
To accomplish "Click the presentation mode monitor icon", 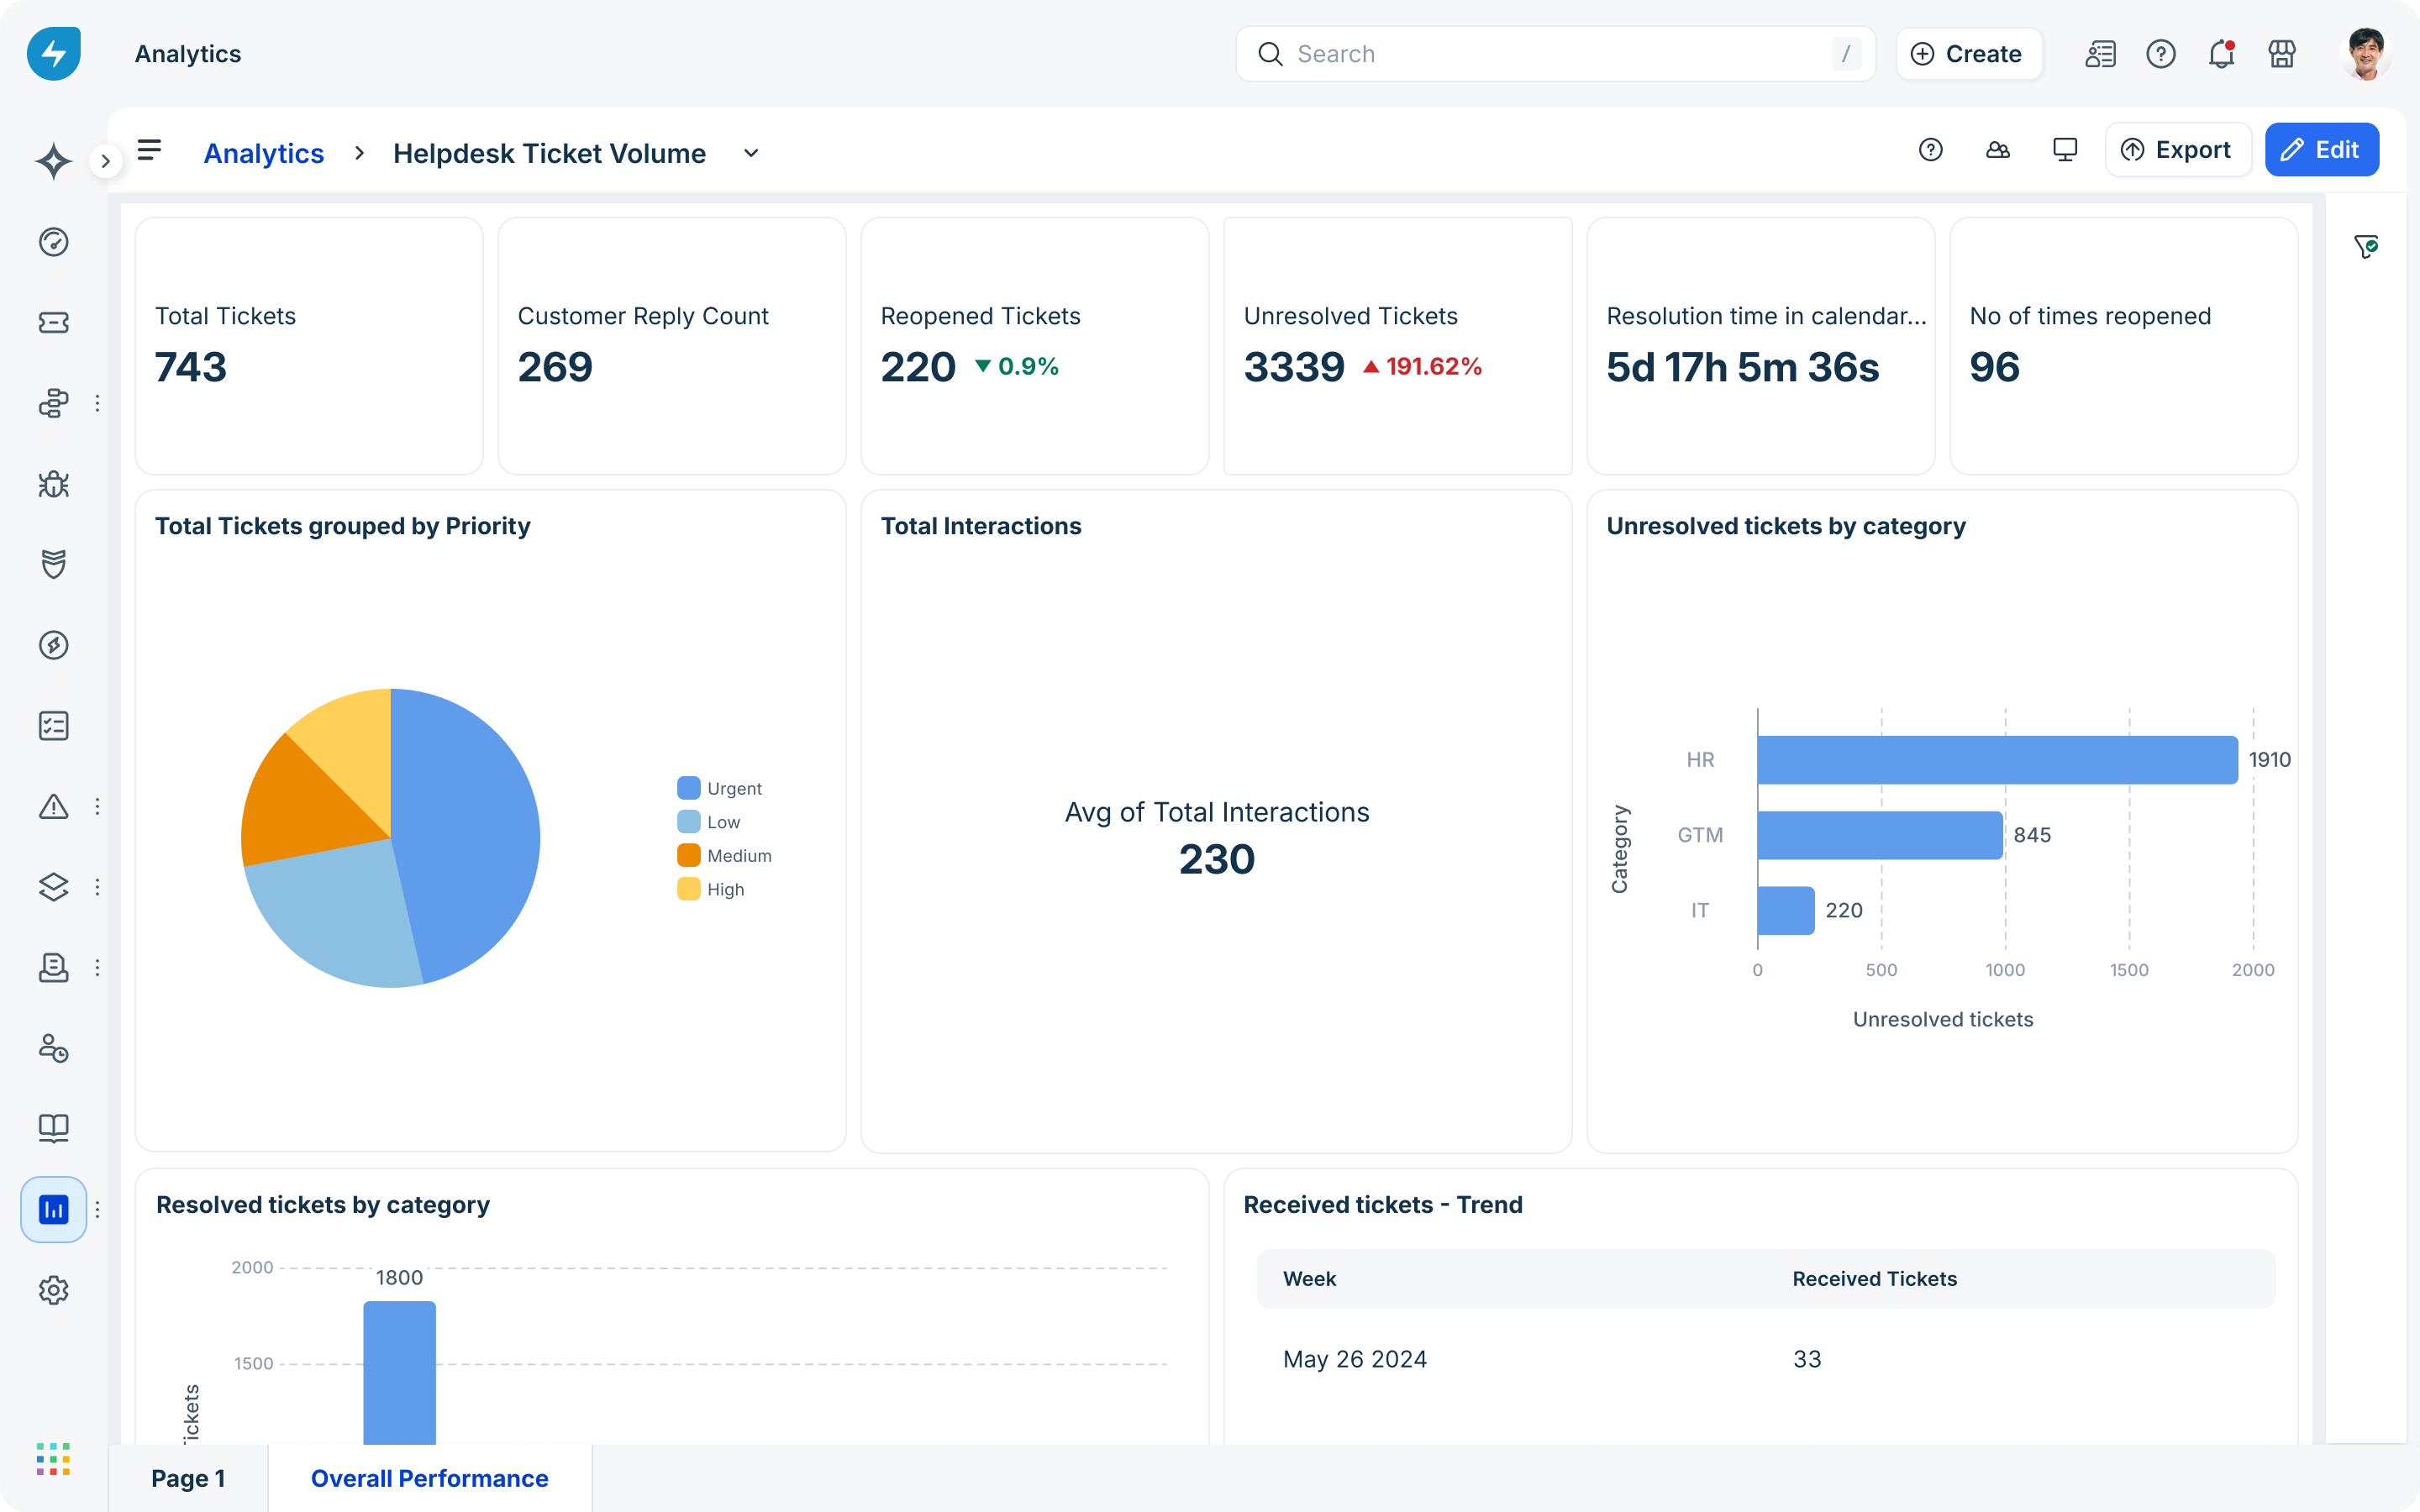I will 2065,150.
